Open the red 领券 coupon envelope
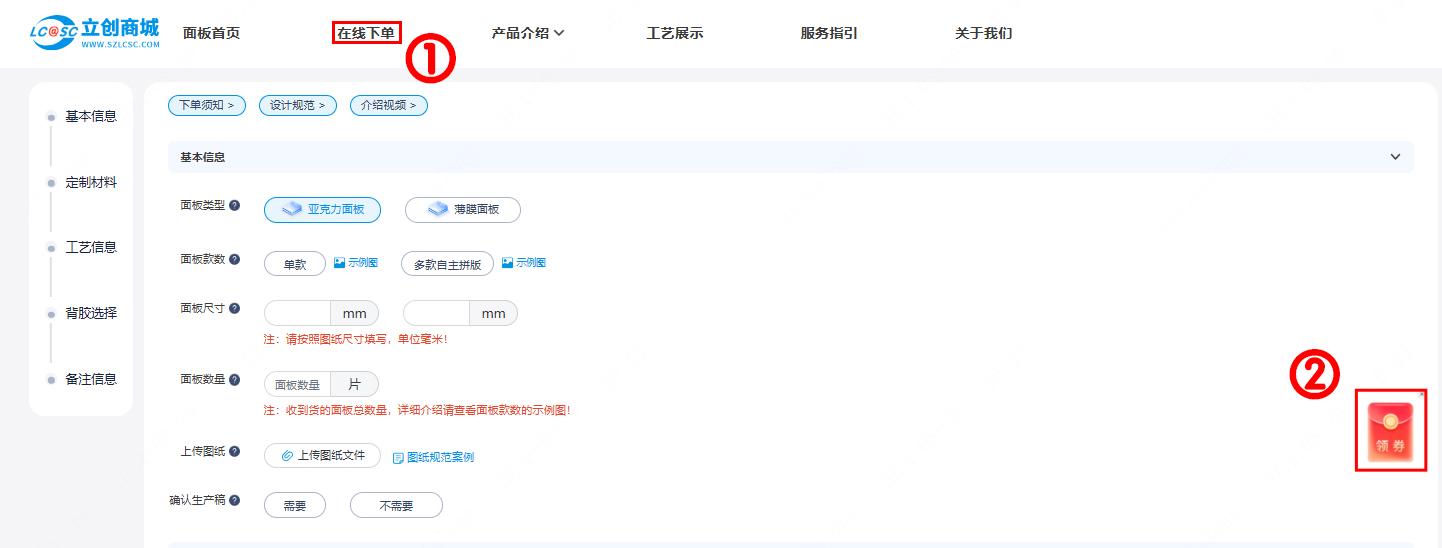This screenshot has height=548, width=1442. pyautogui.click(x=1390, y=431)
